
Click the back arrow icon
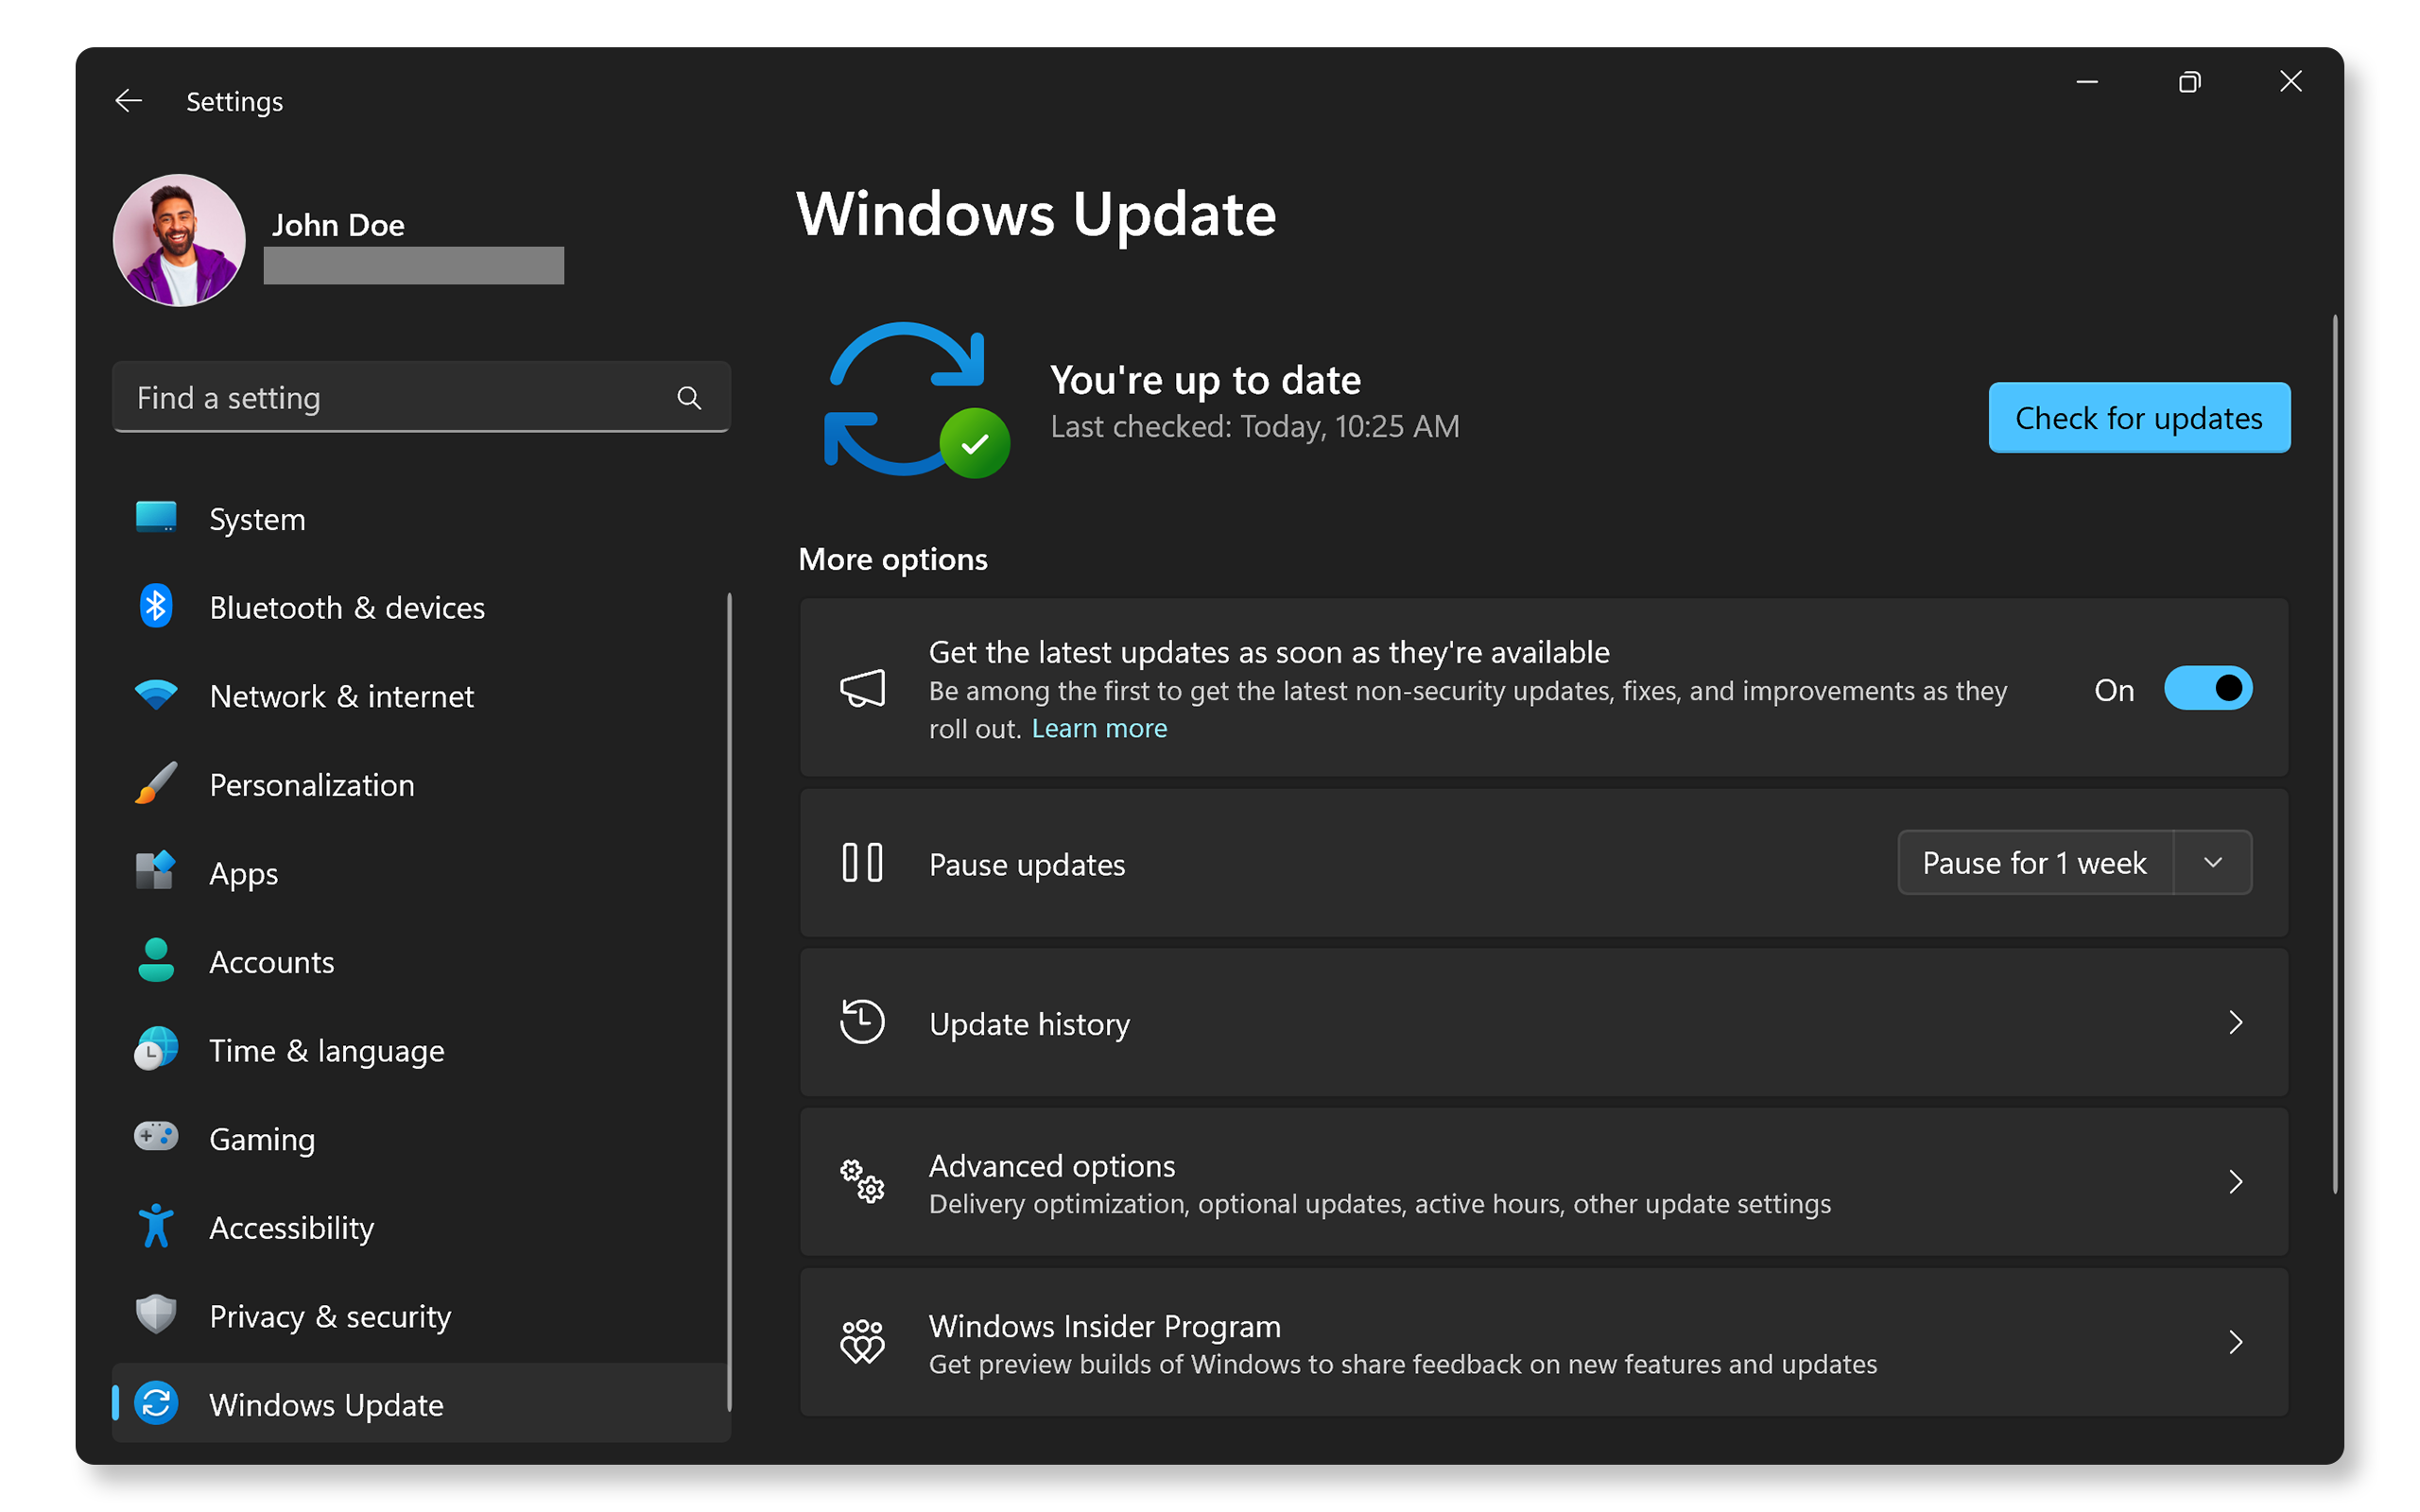[x=128, y=101]
